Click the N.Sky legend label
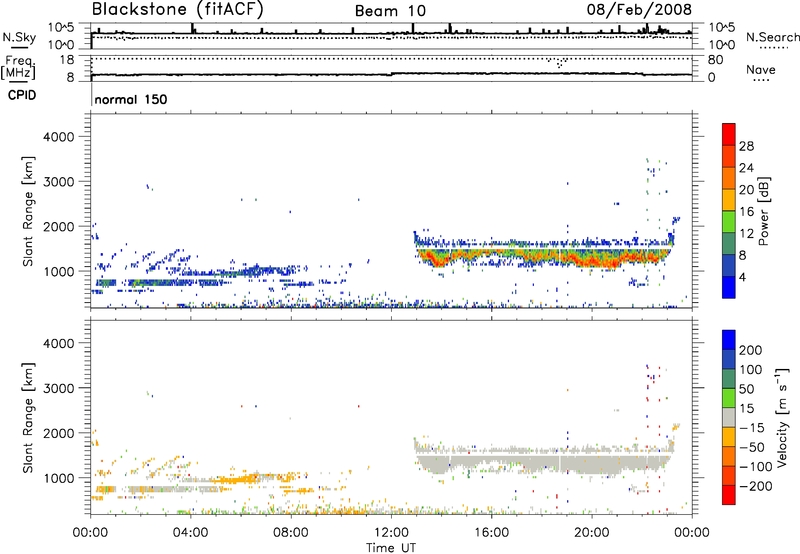The width and height of the screenshot is (800, 554). coord(19,37)
